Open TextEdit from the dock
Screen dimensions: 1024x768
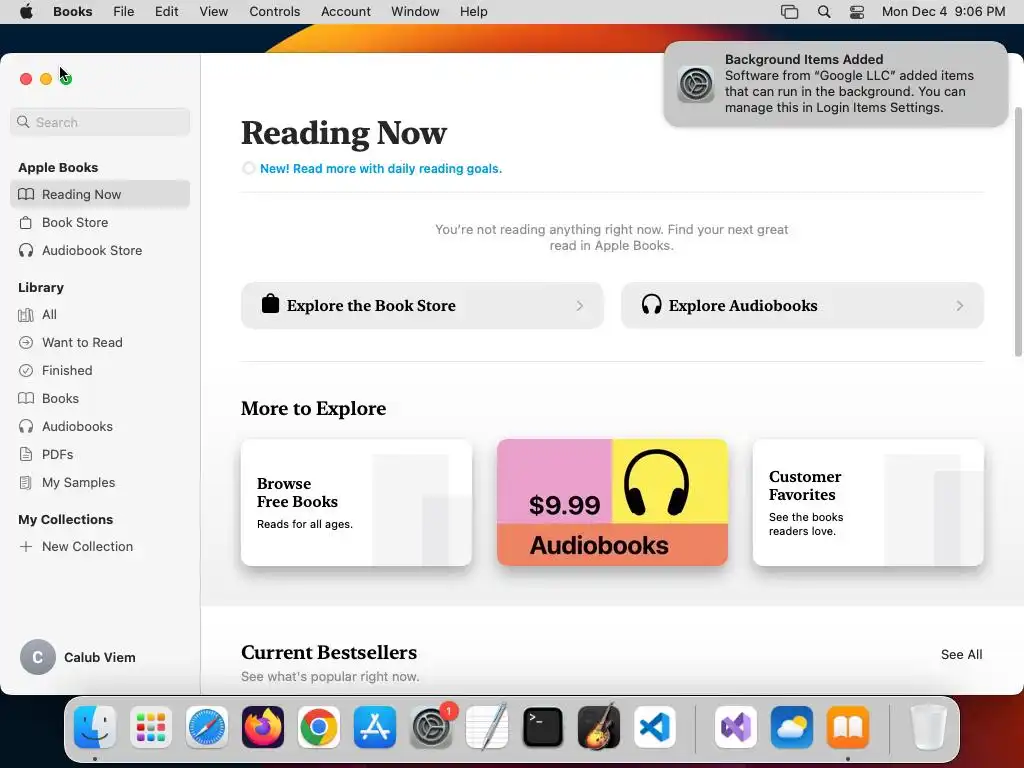pos(487,727)
